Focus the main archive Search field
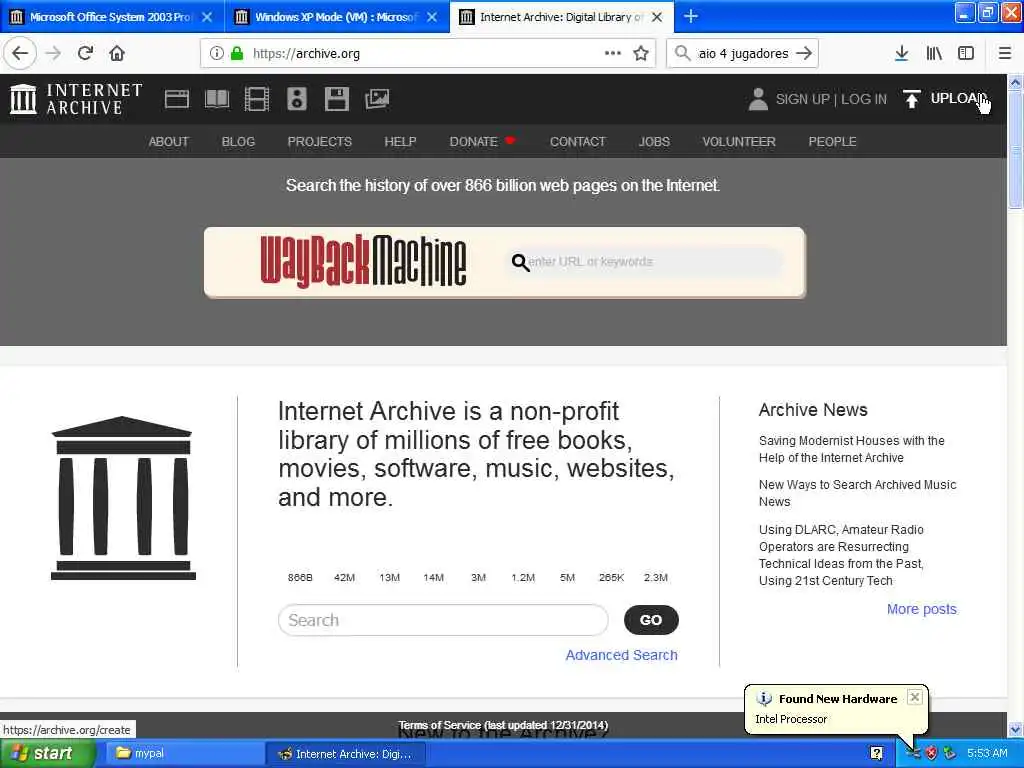The image size is (1024, 768). pyautogui.click(x=443, y=620)
